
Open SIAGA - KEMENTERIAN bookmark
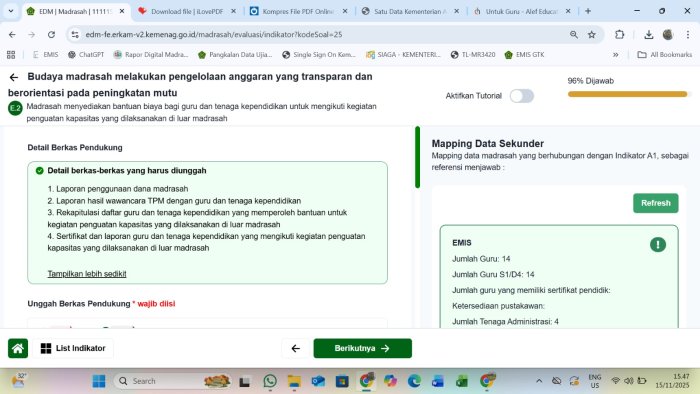click(403, 54)
